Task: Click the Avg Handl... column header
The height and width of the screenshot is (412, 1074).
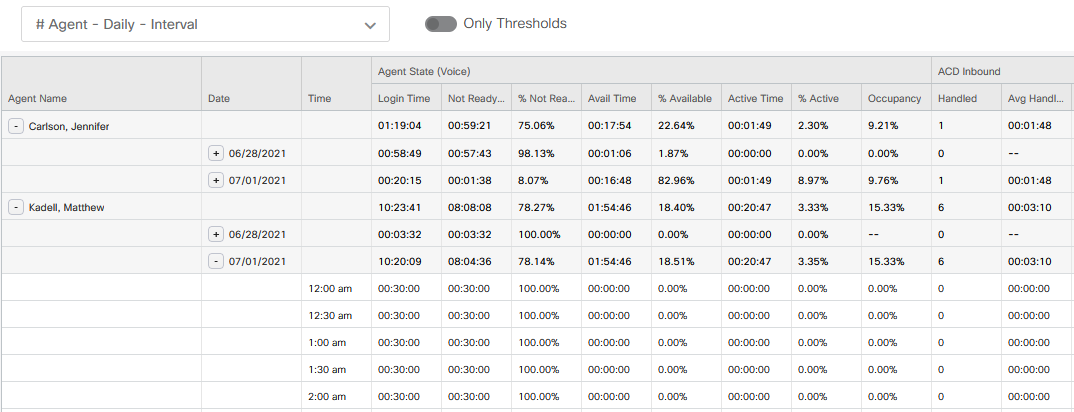Action: coord(1035,99)
